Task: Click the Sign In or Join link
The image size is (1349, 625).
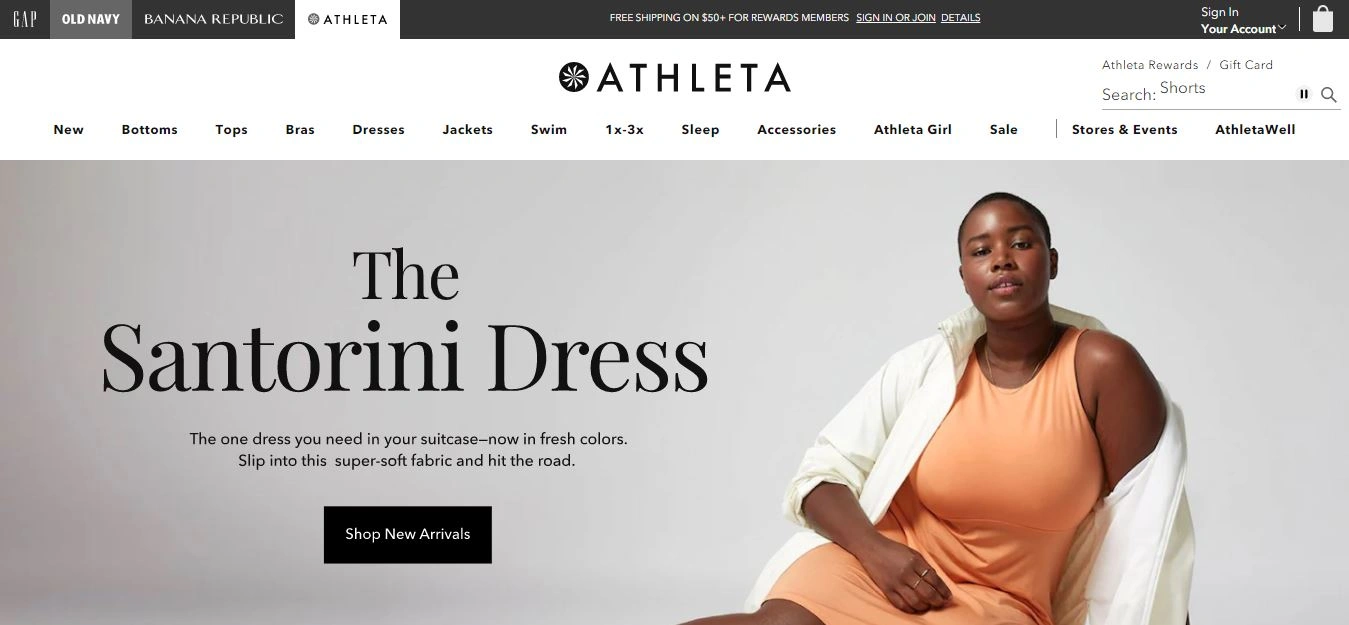Action: pos(896,18)
